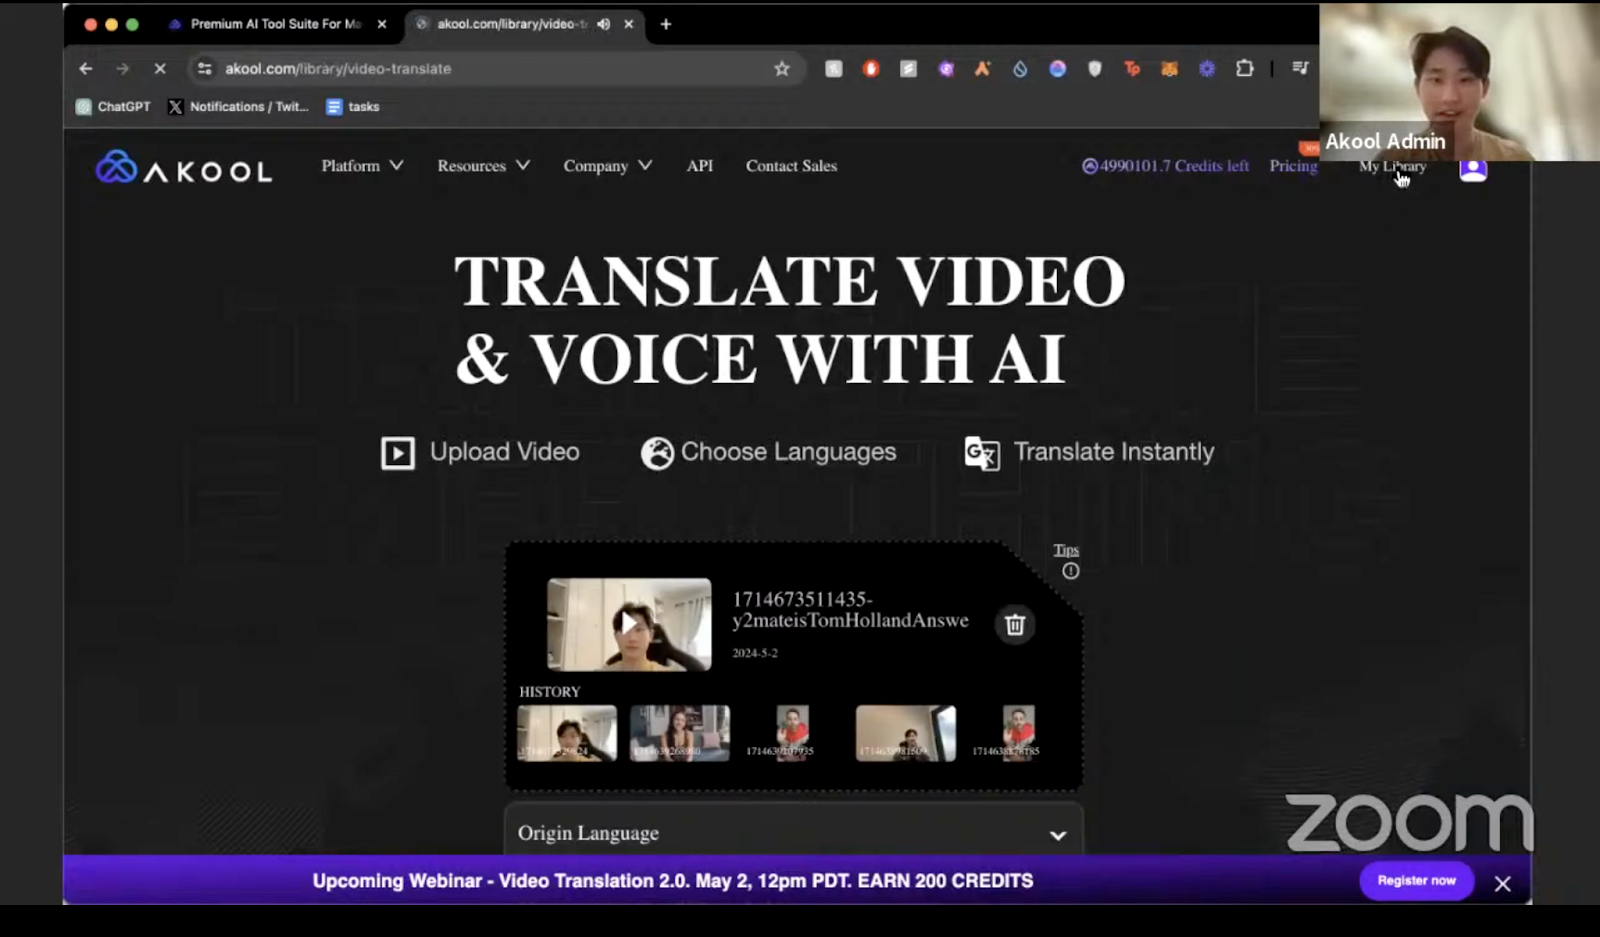Click the shield extension icon
This screenshot has height=937, width=1600.
click(x=1095, y=69)
